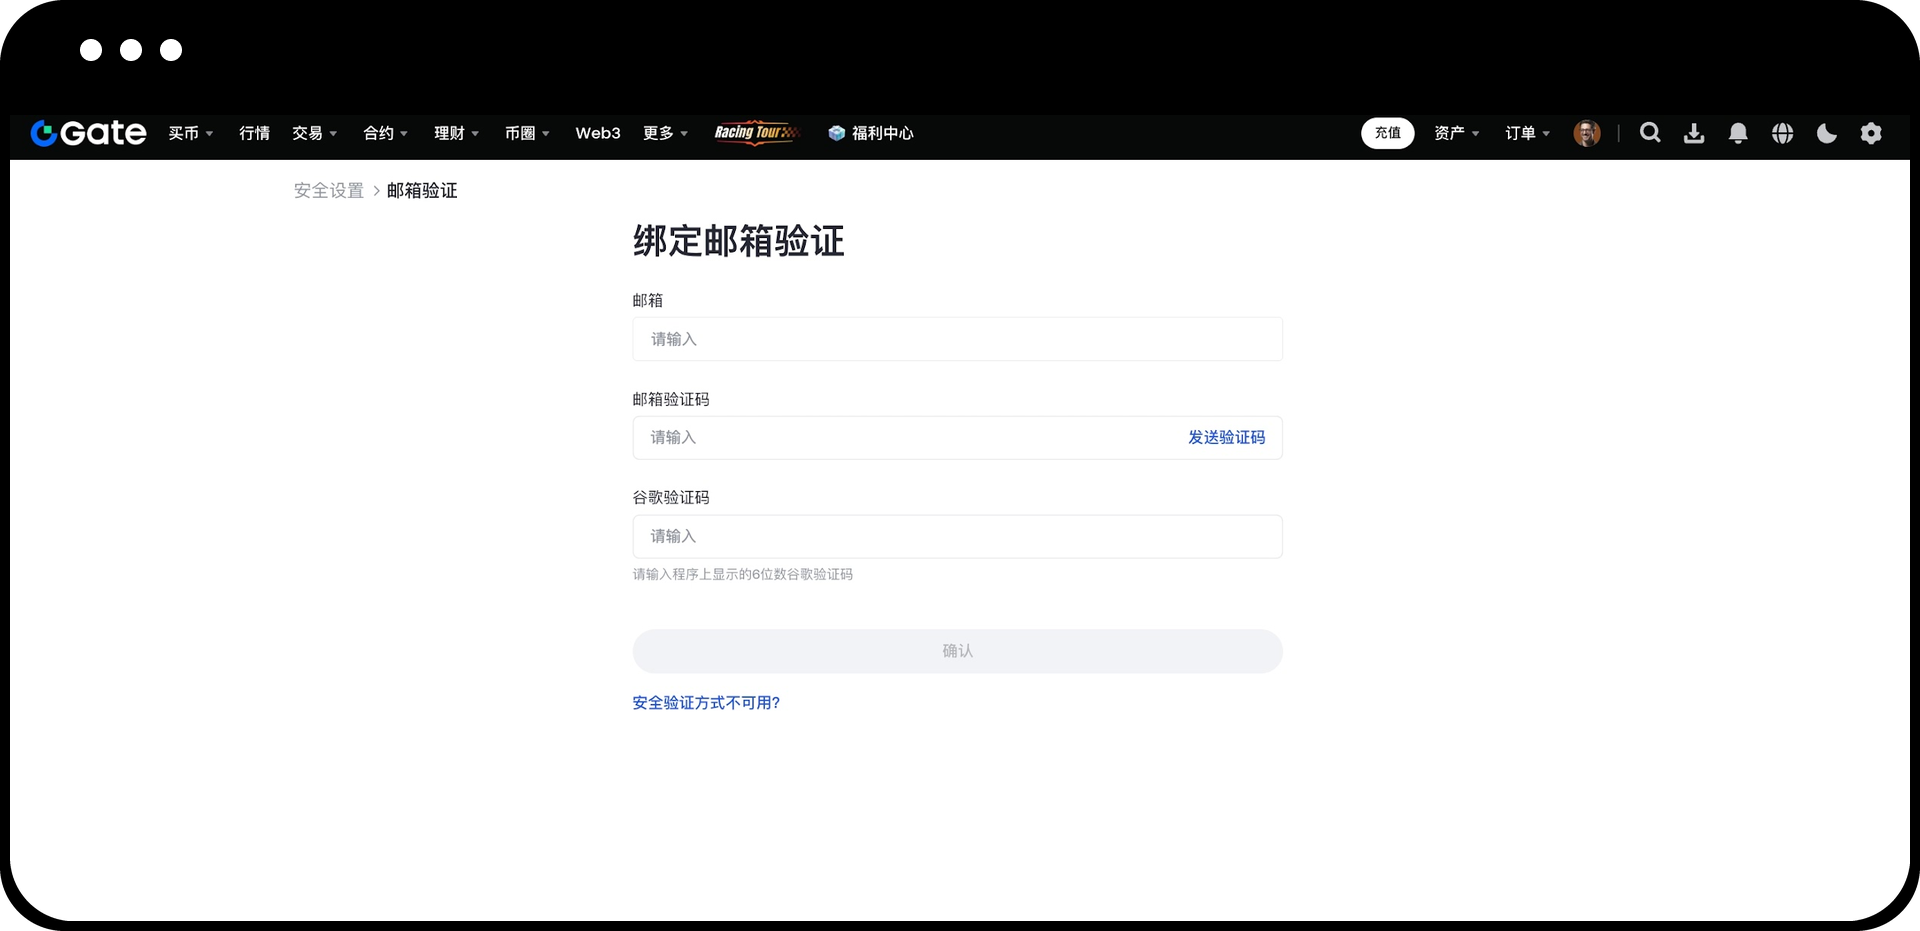Click the download app icon
Viewport: 1920px width, 931px height.
pyautogui.click(x=1694, y=133)
